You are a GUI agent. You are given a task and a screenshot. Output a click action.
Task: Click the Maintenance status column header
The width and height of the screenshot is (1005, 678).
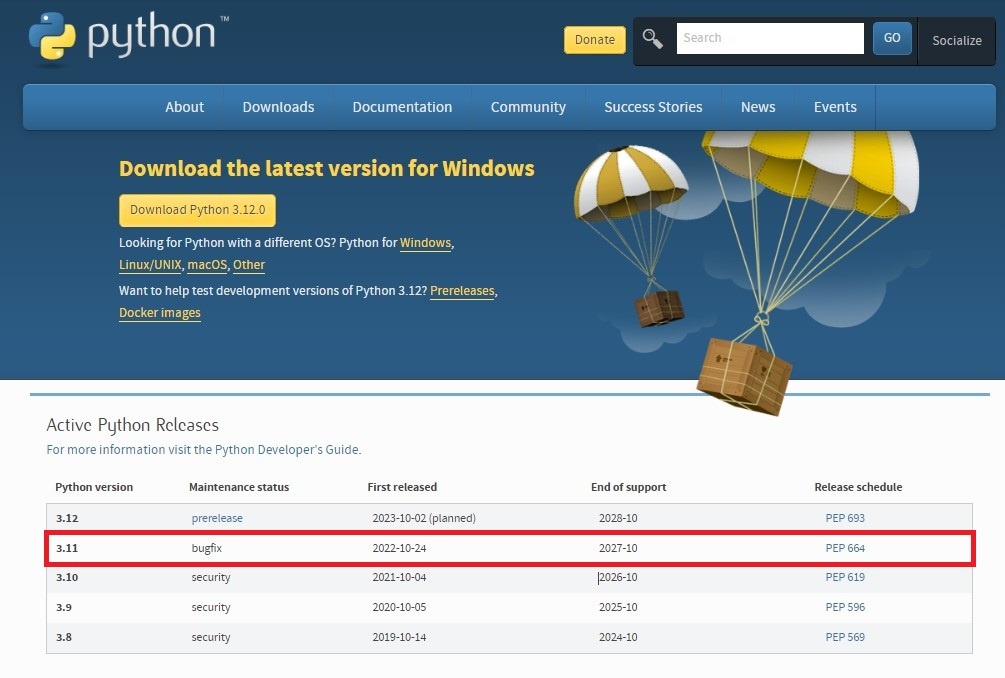pyautogui.click(x=238, y=487)
